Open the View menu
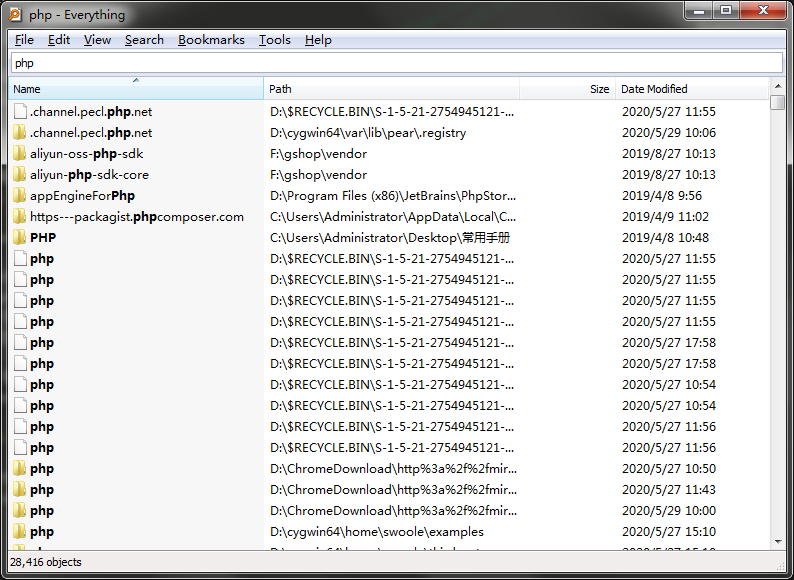 click(97, 40)
